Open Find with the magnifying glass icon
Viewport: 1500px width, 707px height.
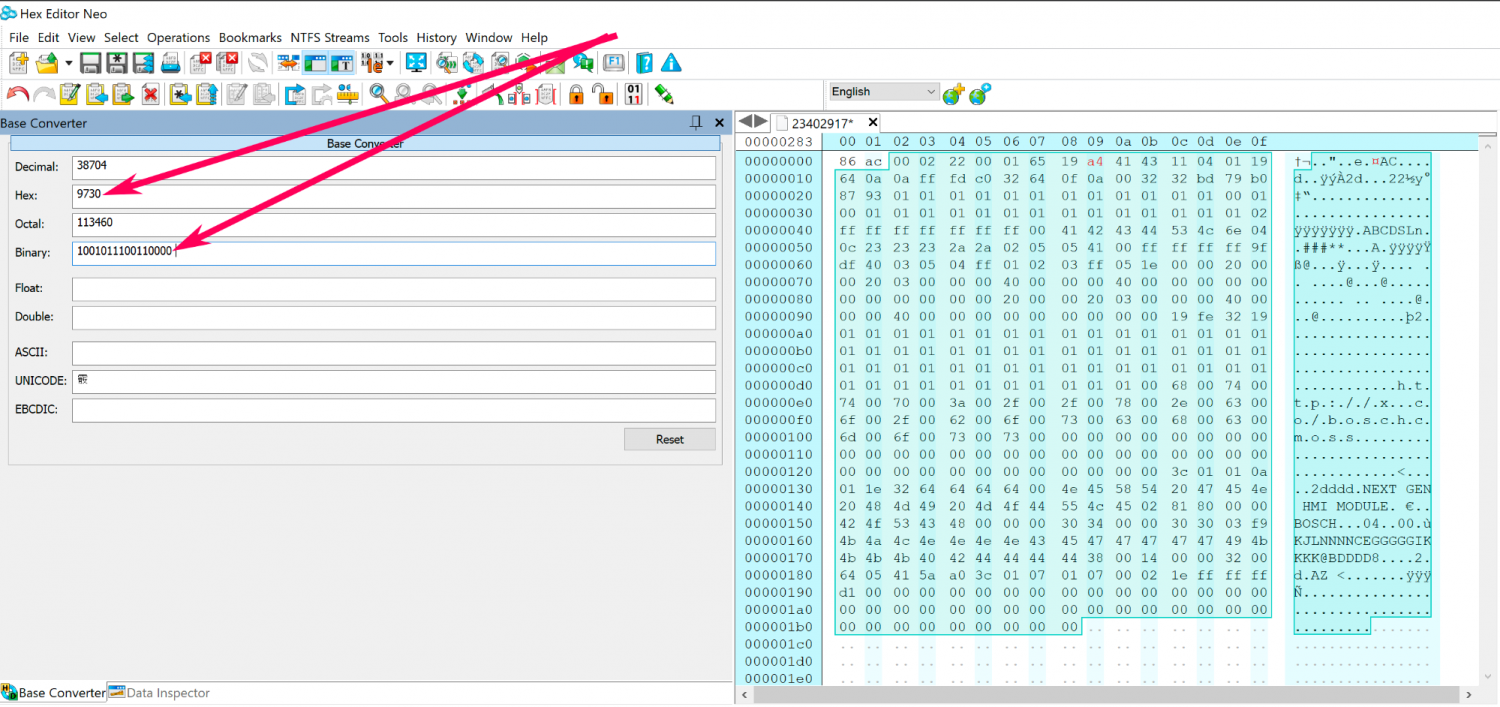[x=379, y=94]
